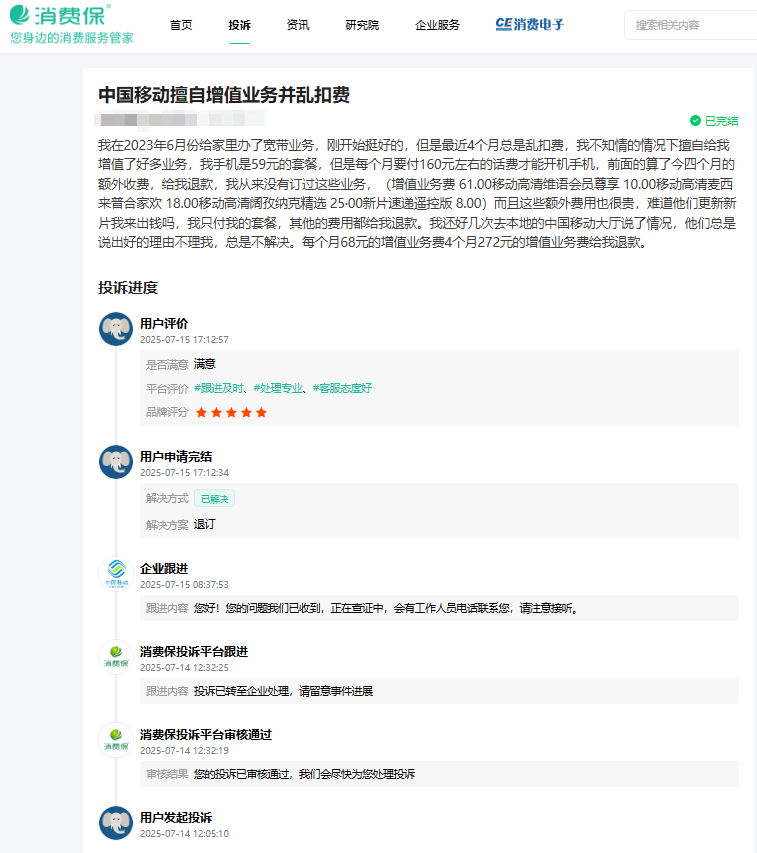Screen dimensions: 757x853
Task: Click the #处理专业 tag
Action: coord(278,388)
